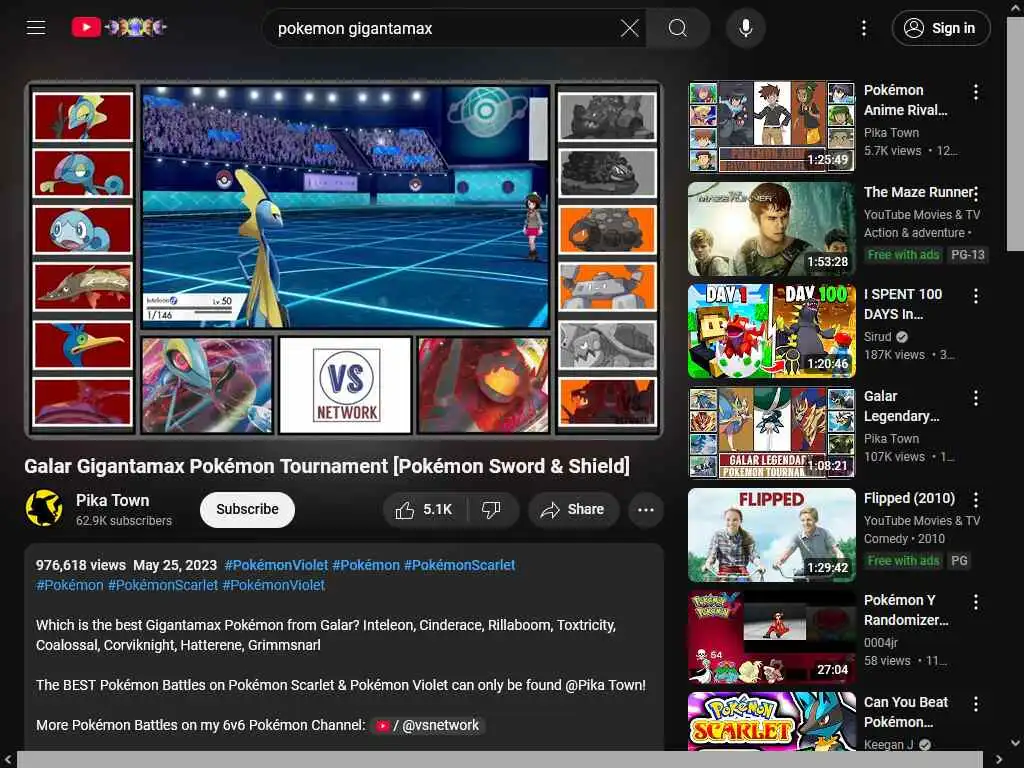
Task: Open Flipped (2010) movie thumbnail
Action: pyautogui.click(x=772, y=535)
